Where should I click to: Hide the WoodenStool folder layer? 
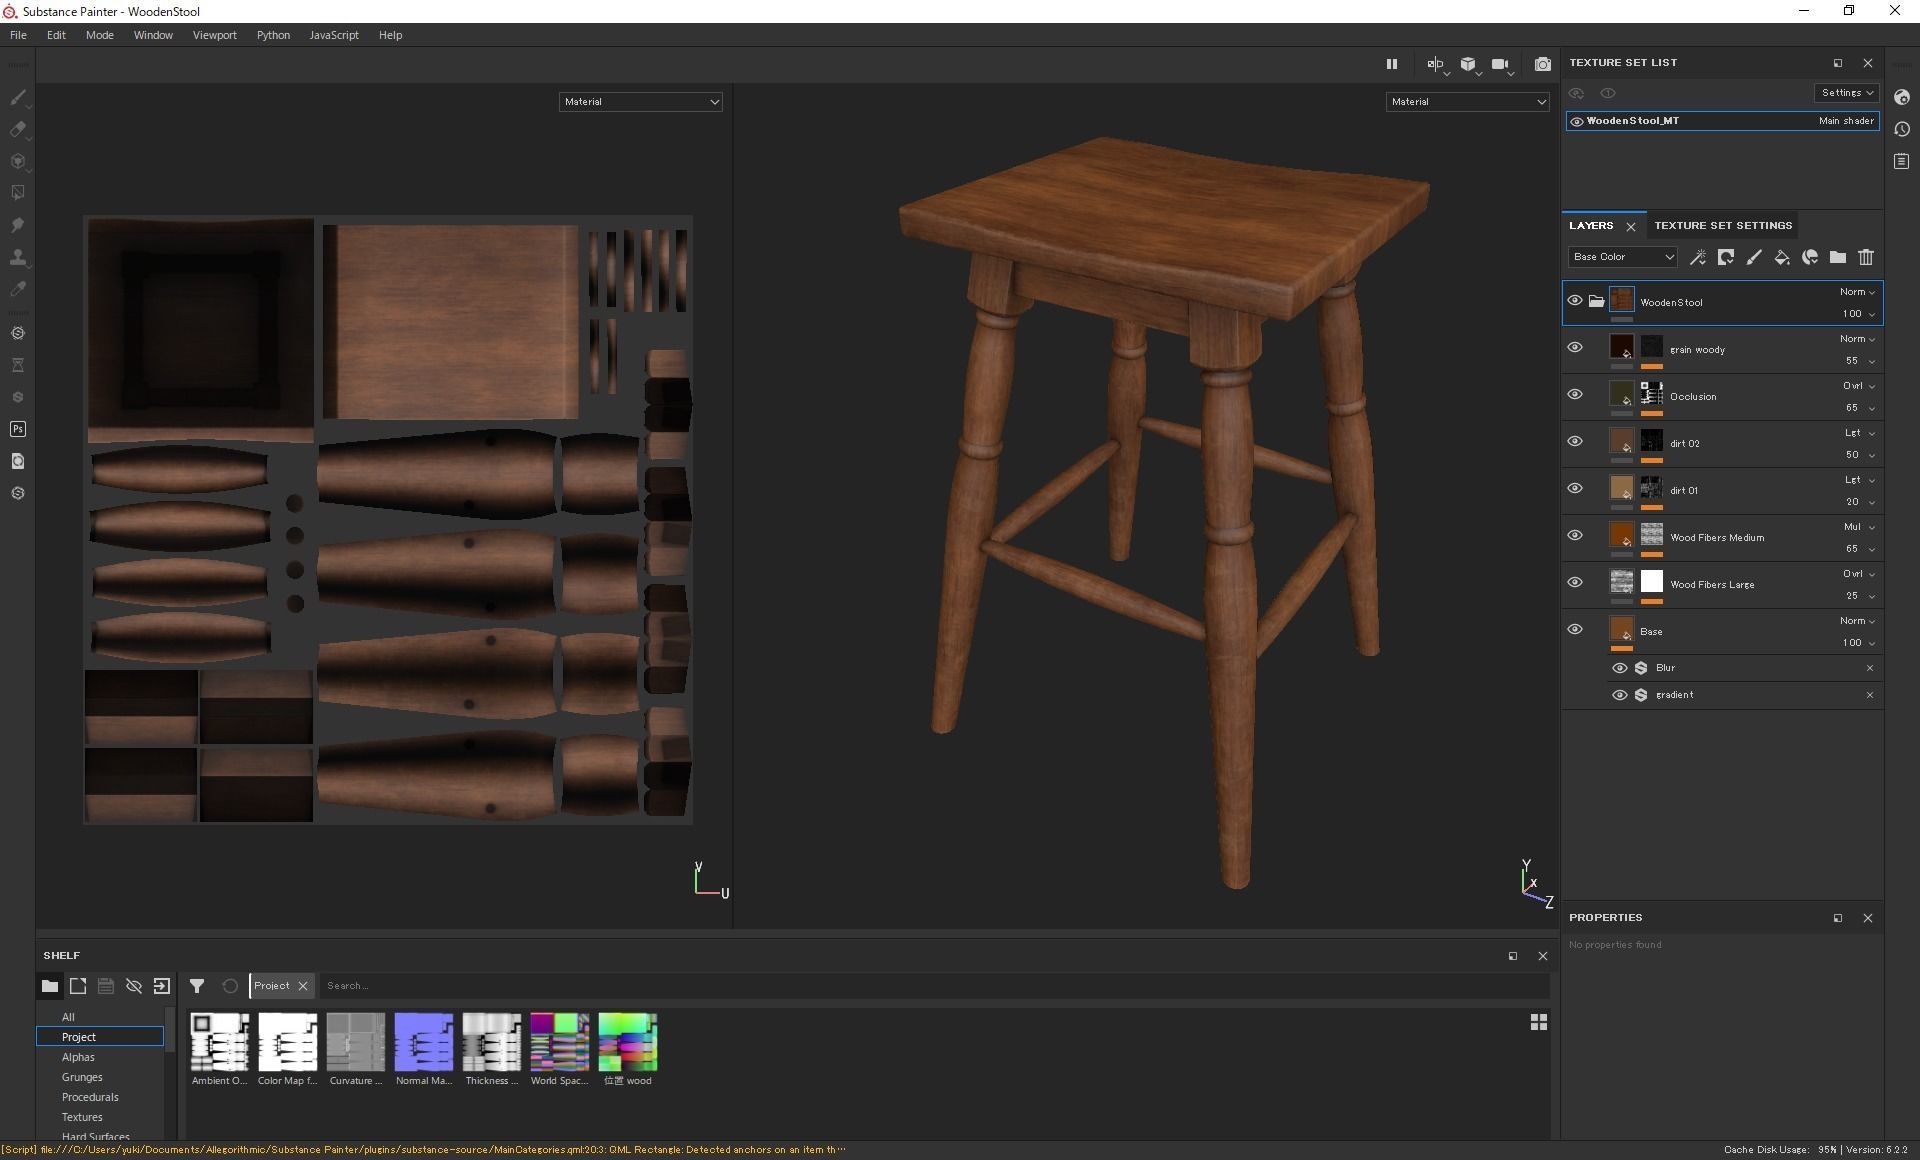pos(1575,301)
